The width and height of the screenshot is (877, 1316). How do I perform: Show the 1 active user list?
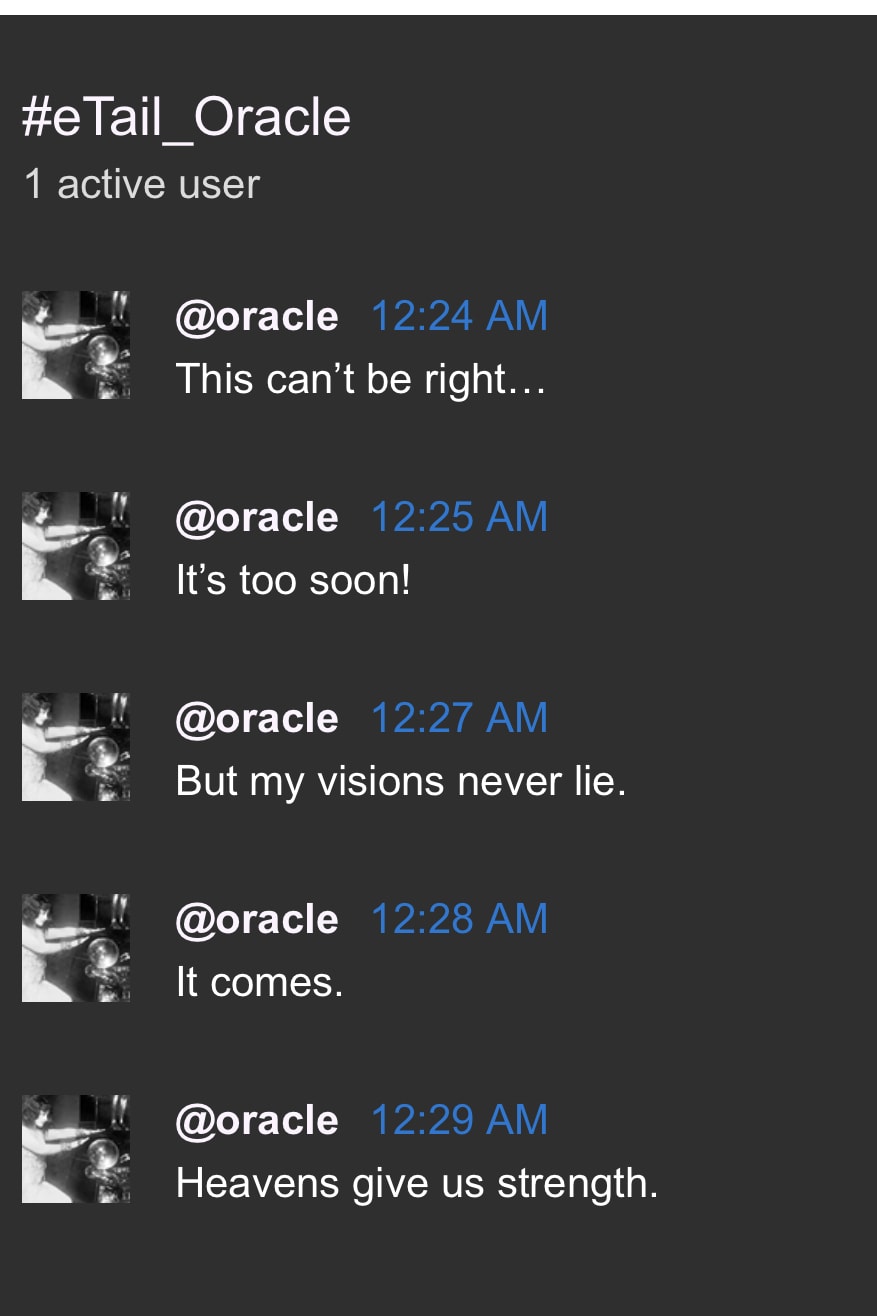tap(141, 184)
